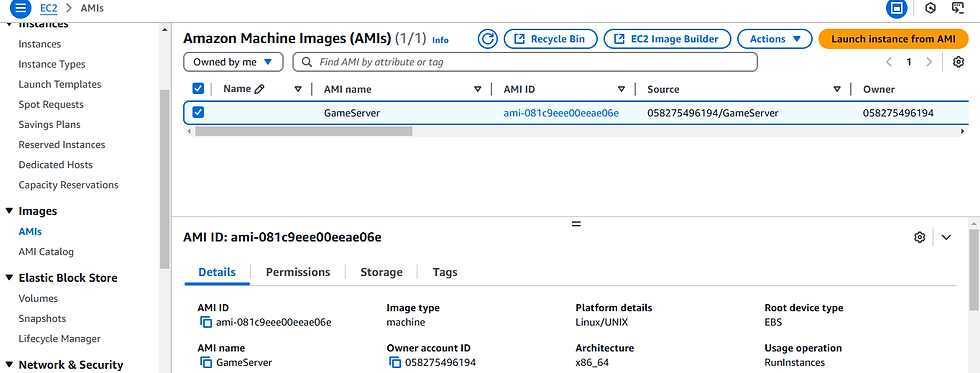Image resolution: width=980 pixels, height=373 pixels.
Task: Open Volumes in the sidebar
Action: pyautogui.click(x=38, y=299)
